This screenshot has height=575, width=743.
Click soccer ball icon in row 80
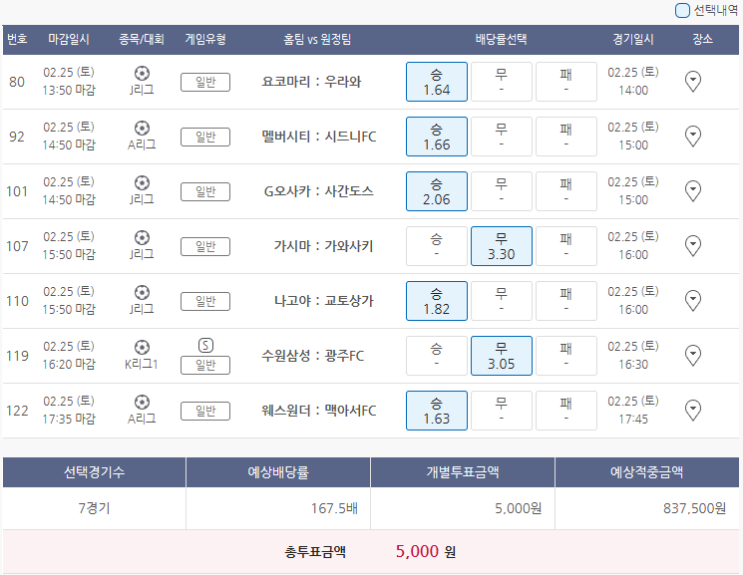(x=142, y=73)
